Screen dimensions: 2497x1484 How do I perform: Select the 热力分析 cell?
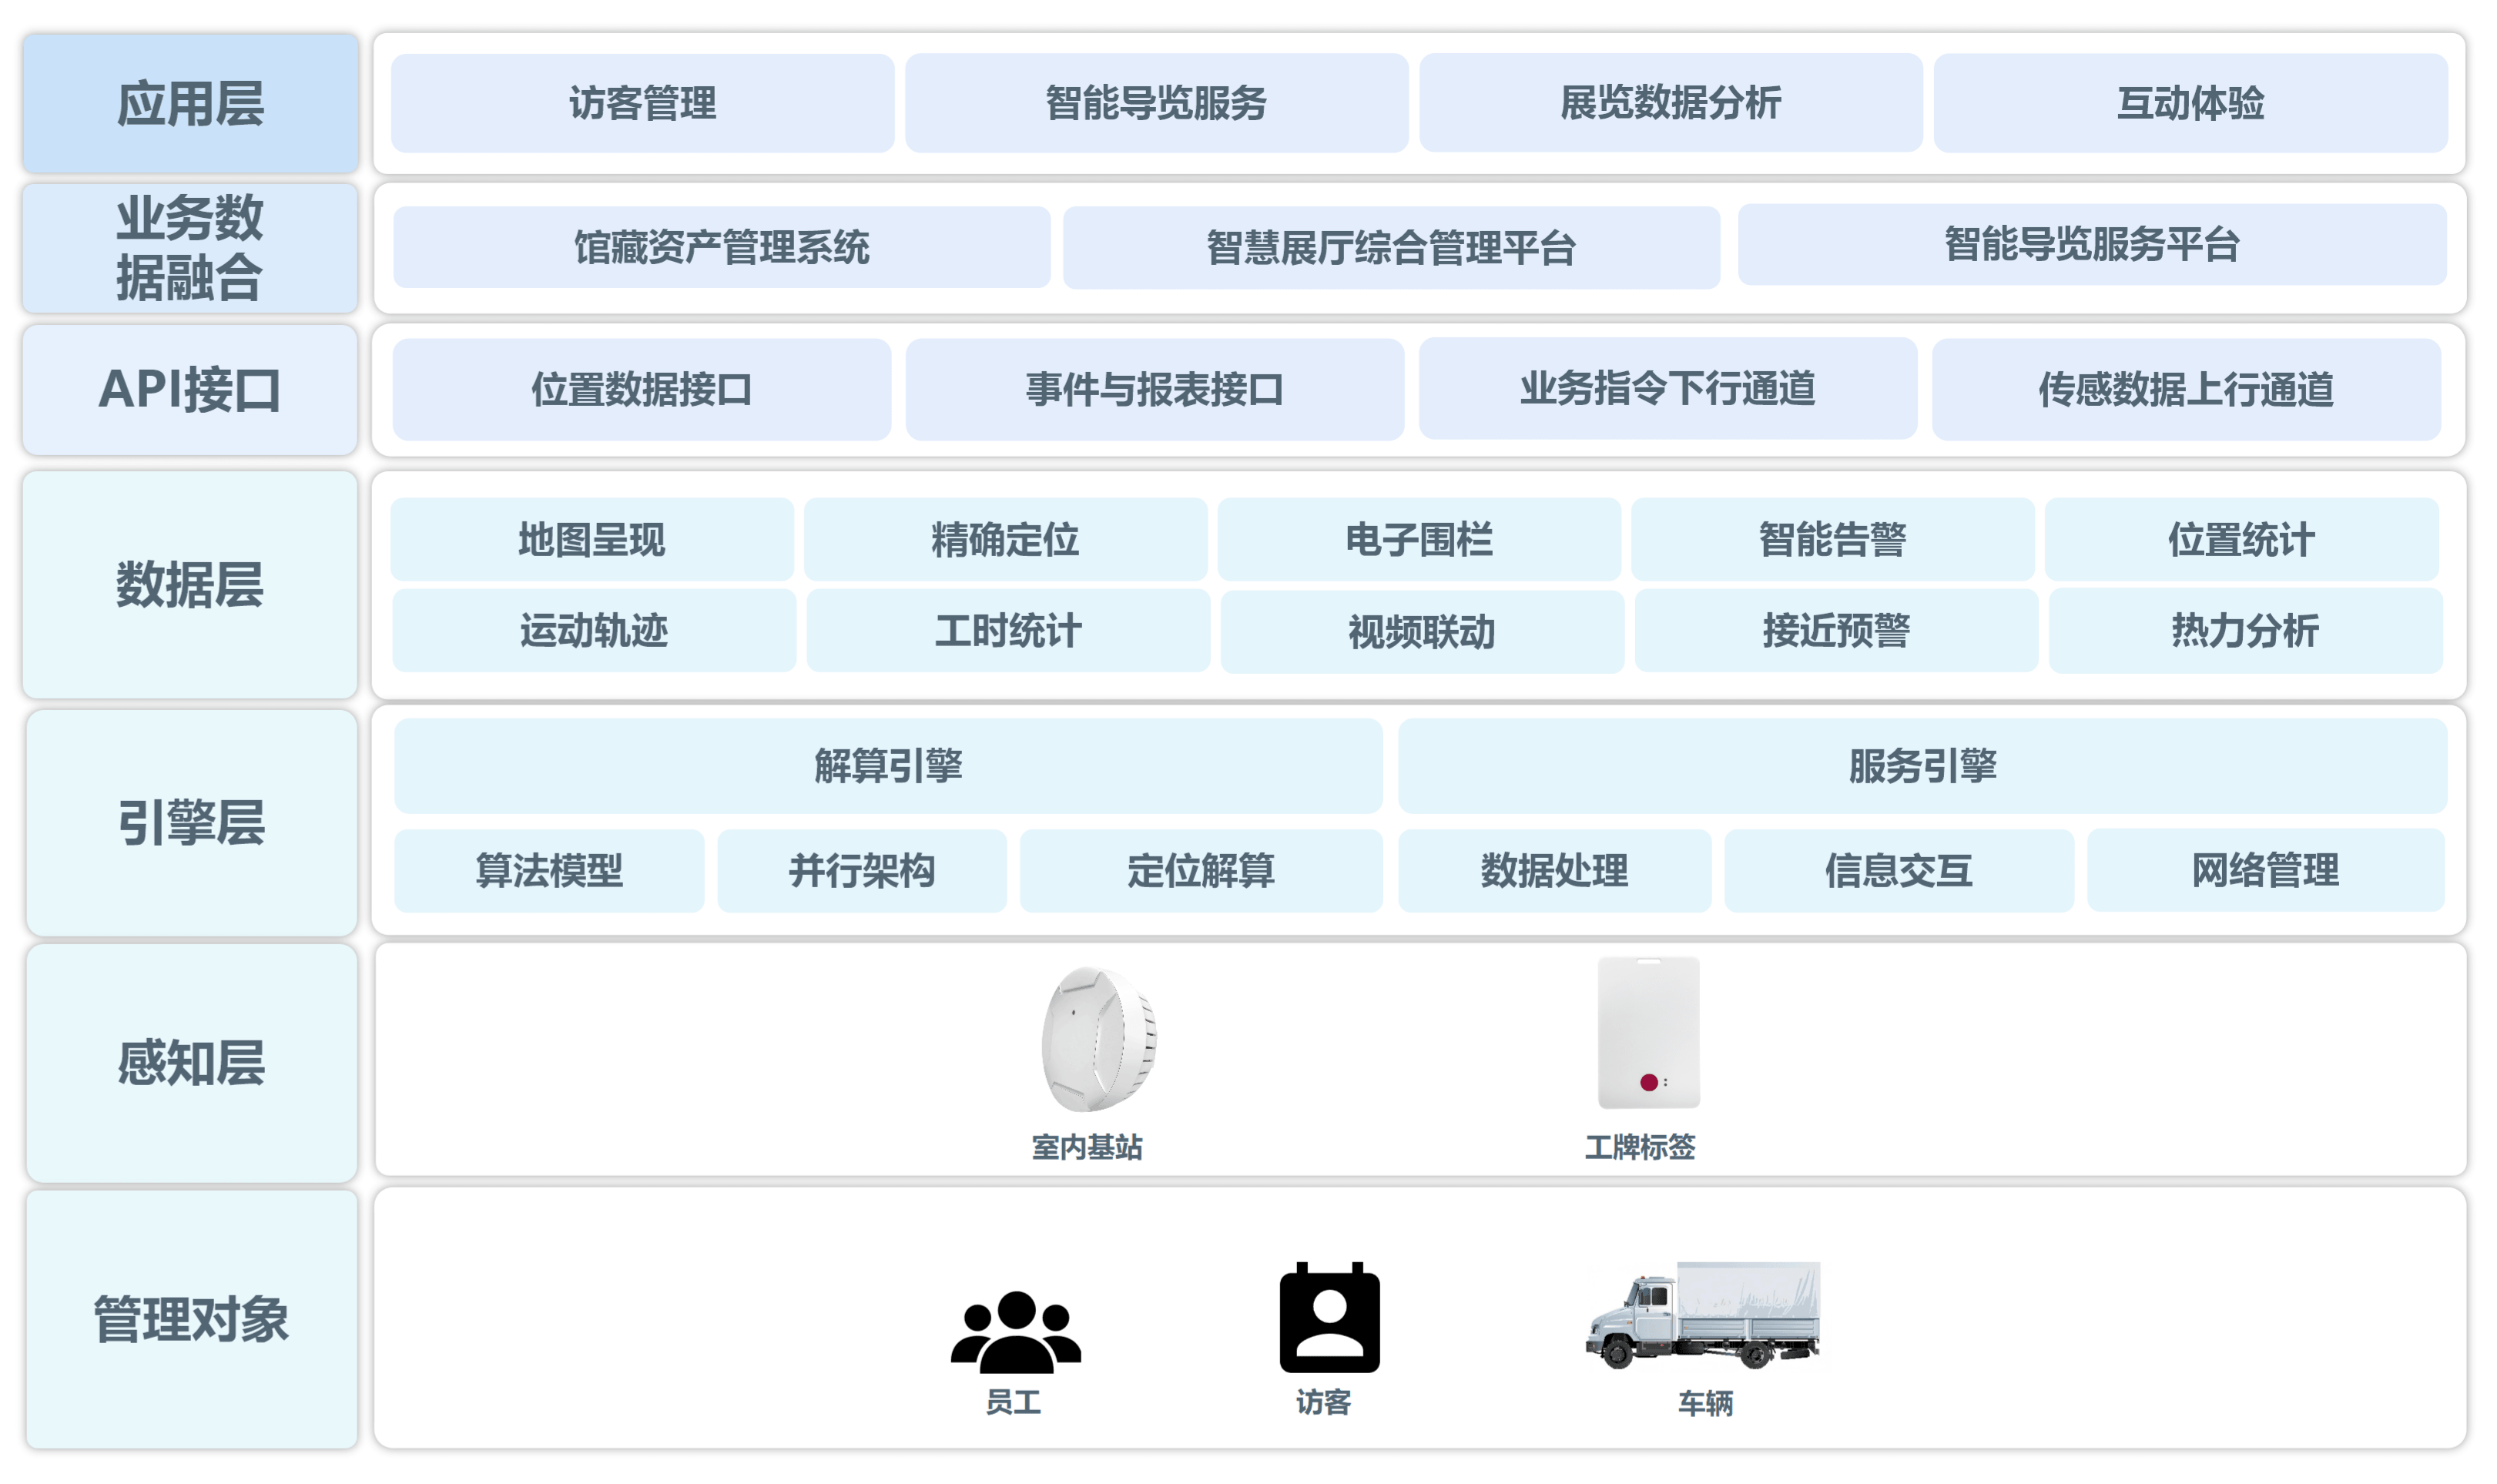2245,630
